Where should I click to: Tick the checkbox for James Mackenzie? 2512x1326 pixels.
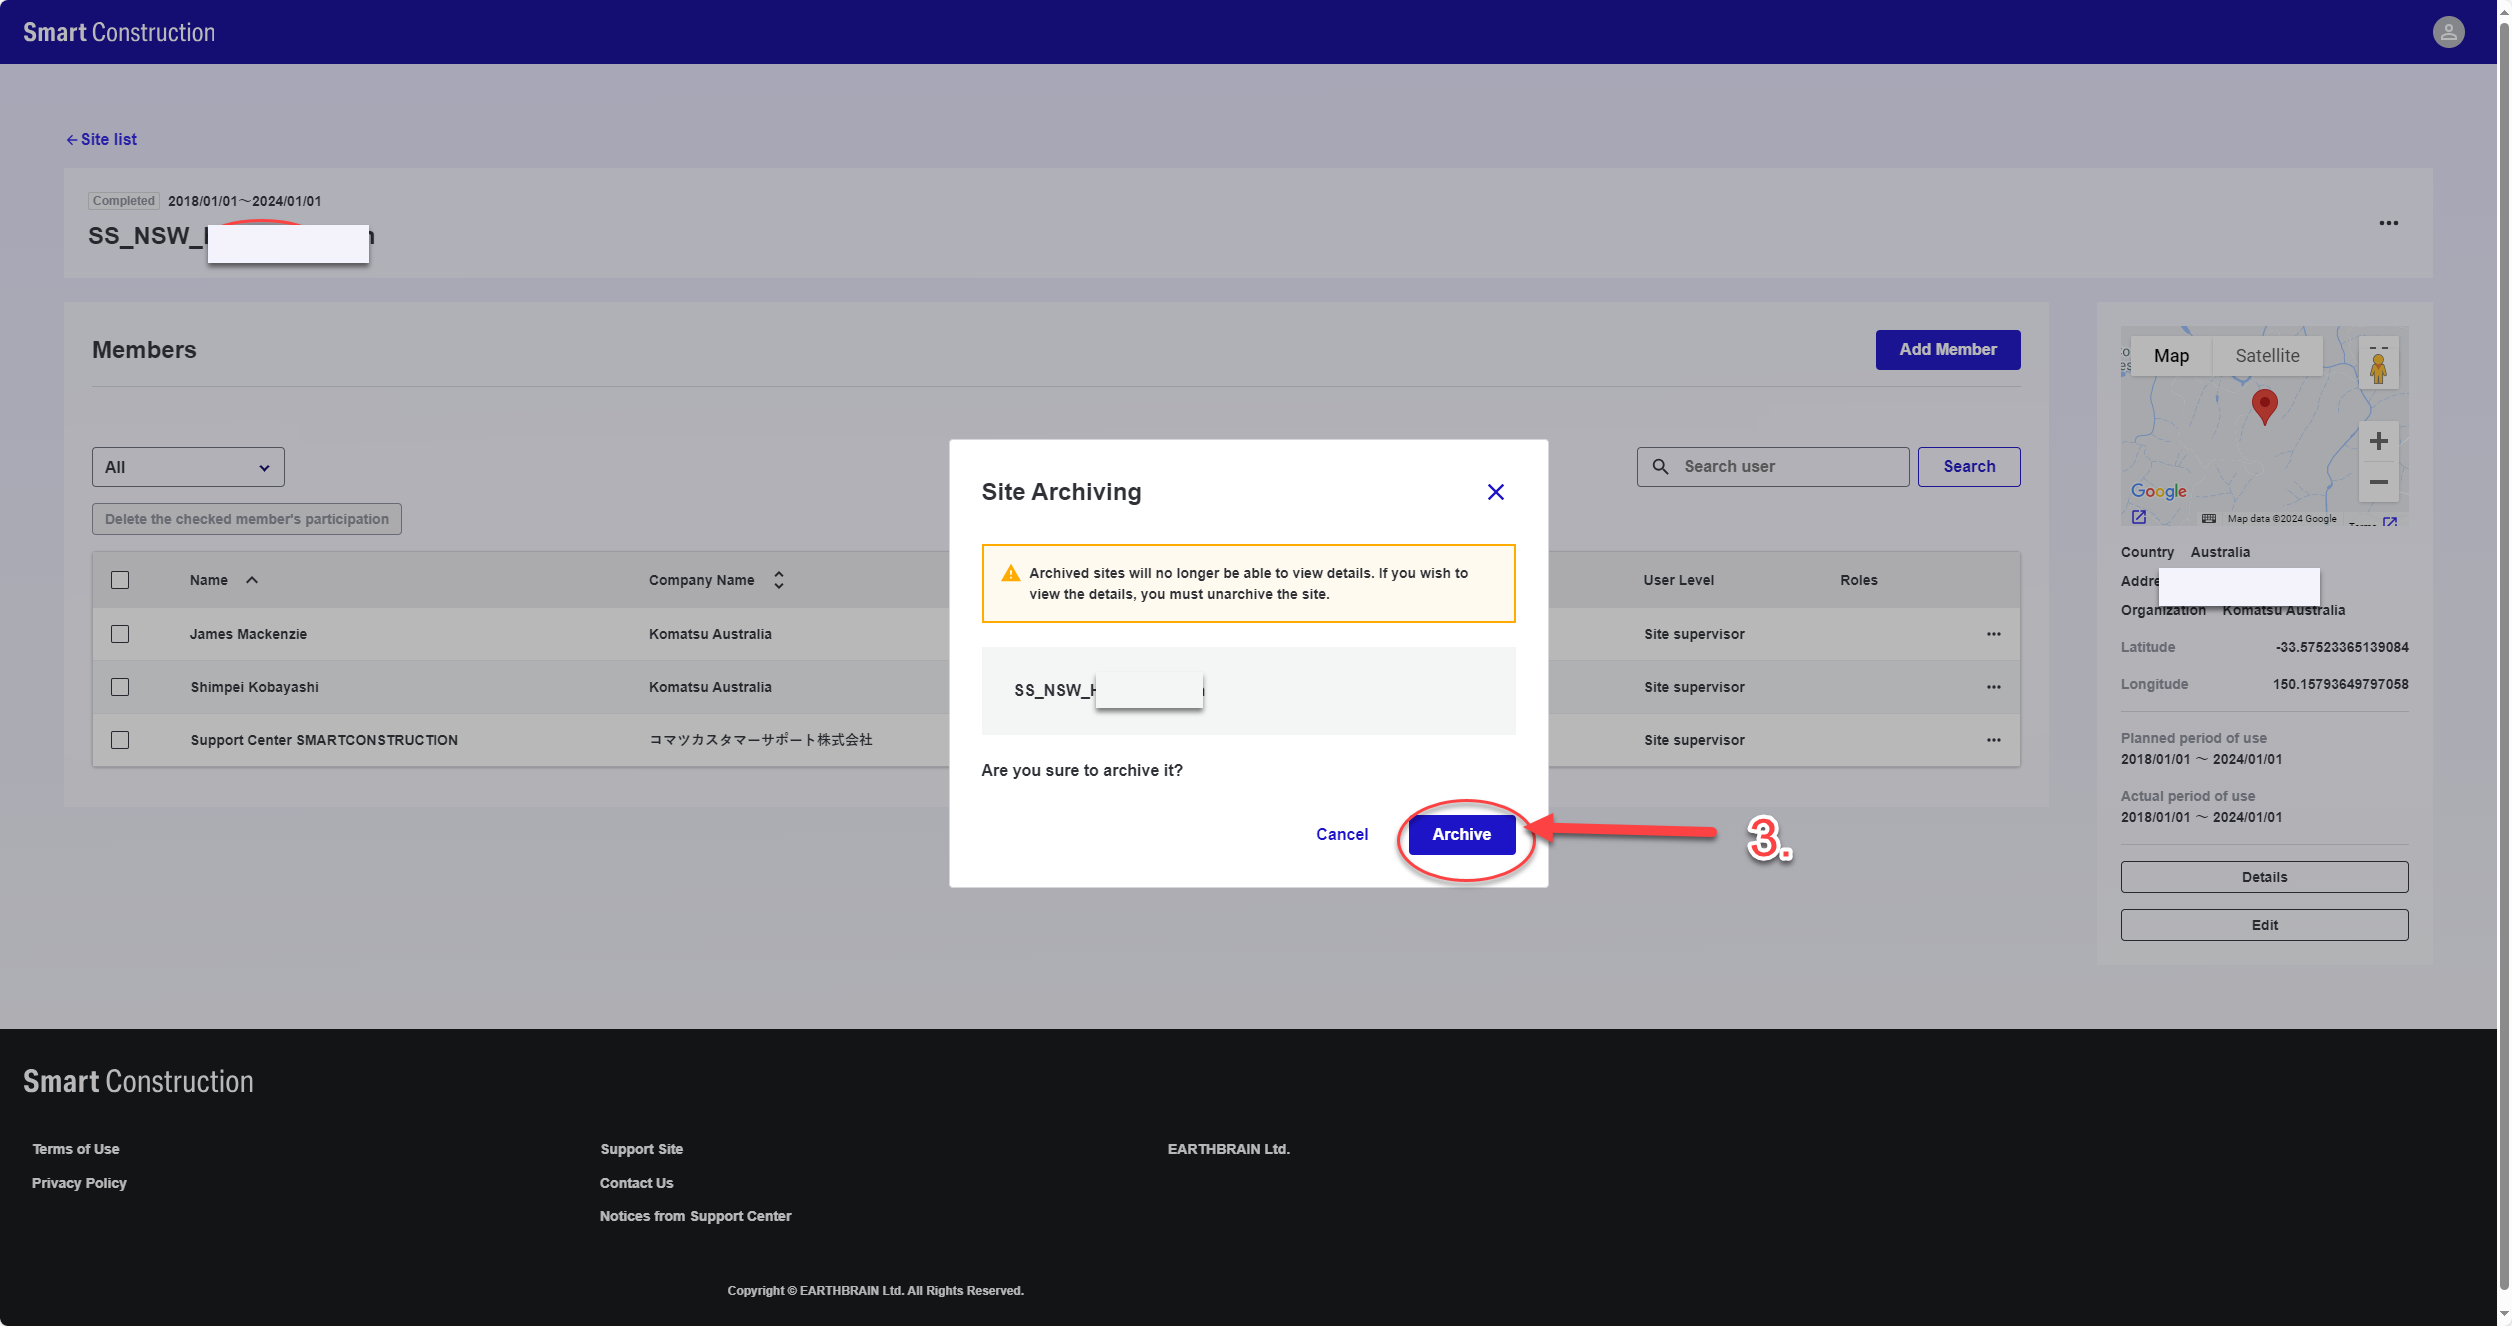click(x=120, y=634)
